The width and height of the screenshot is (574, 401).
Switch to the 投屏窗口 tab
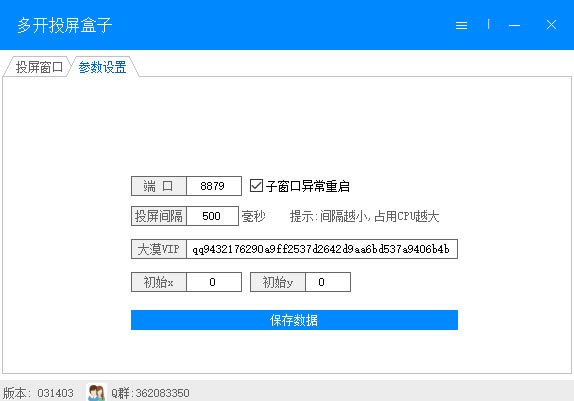[x=39, y=67]
